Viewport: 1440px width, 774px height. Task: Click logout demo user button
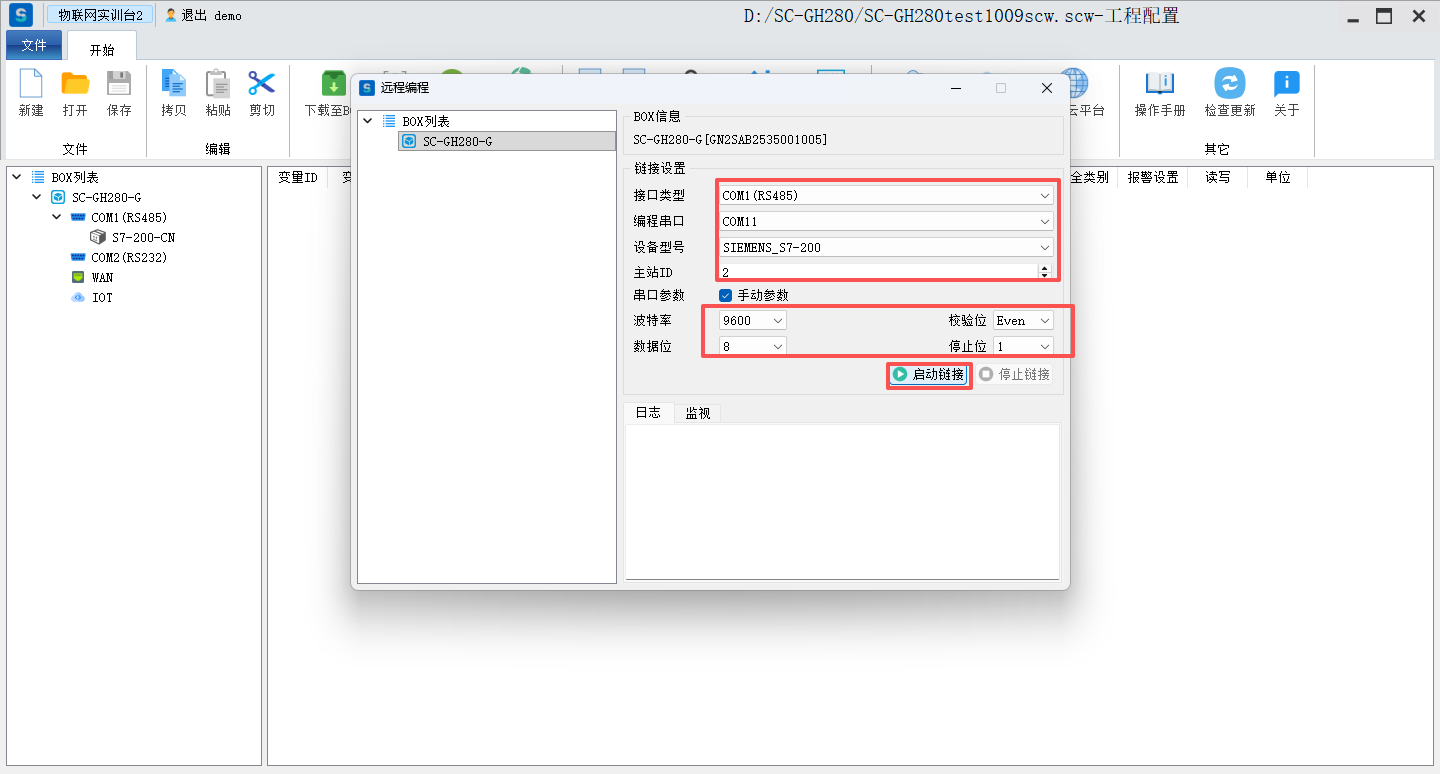pos(203,15)
